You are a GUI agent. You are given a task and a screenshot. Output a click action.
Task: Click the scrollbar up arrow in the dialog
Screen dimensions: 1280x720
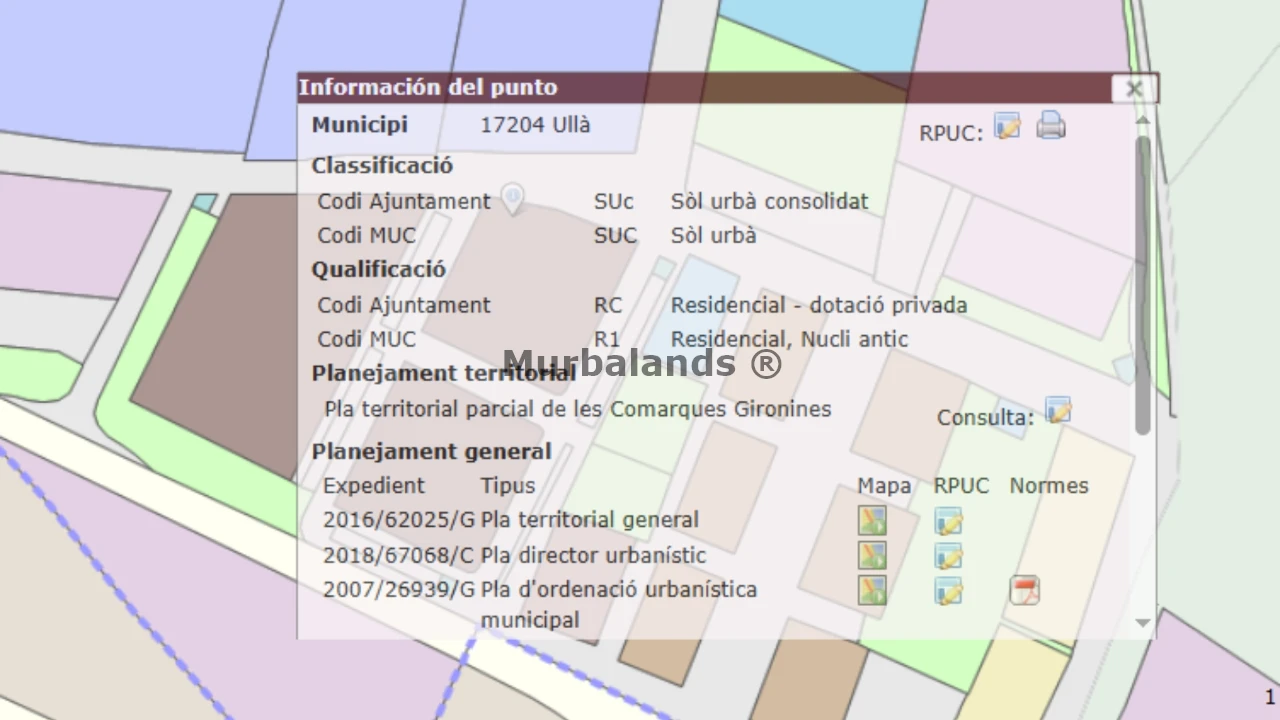pyautogui.click(x=1143, y=121)
